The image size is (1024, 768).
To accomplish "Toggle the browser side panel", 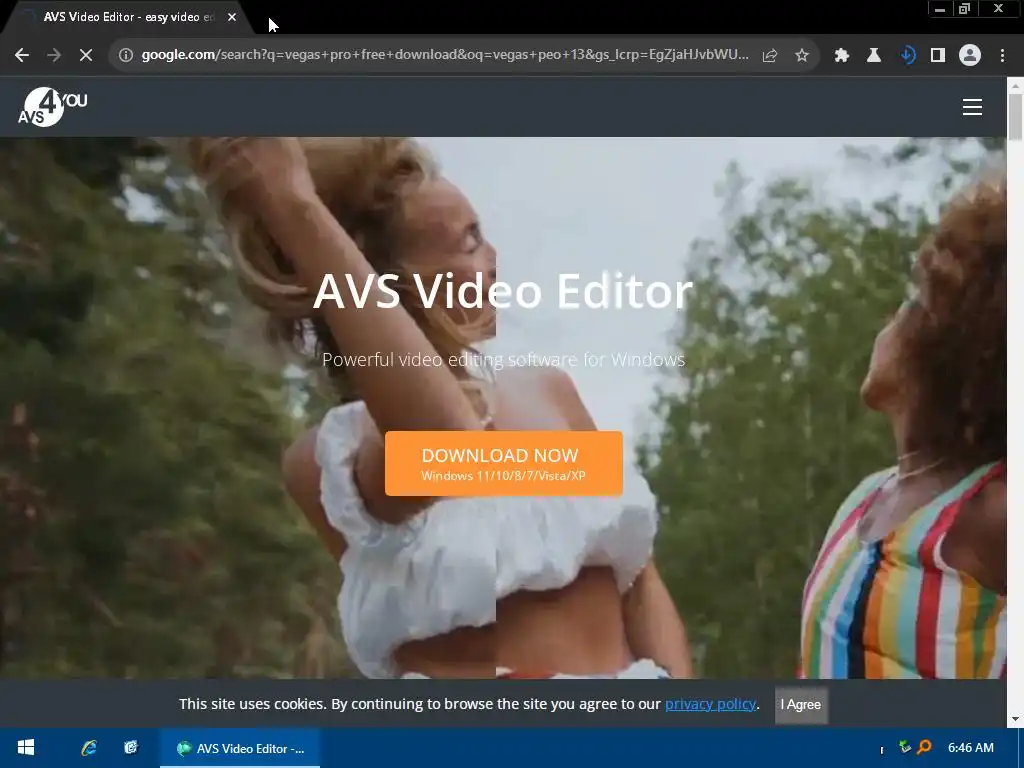I will [x=938, y=56].
